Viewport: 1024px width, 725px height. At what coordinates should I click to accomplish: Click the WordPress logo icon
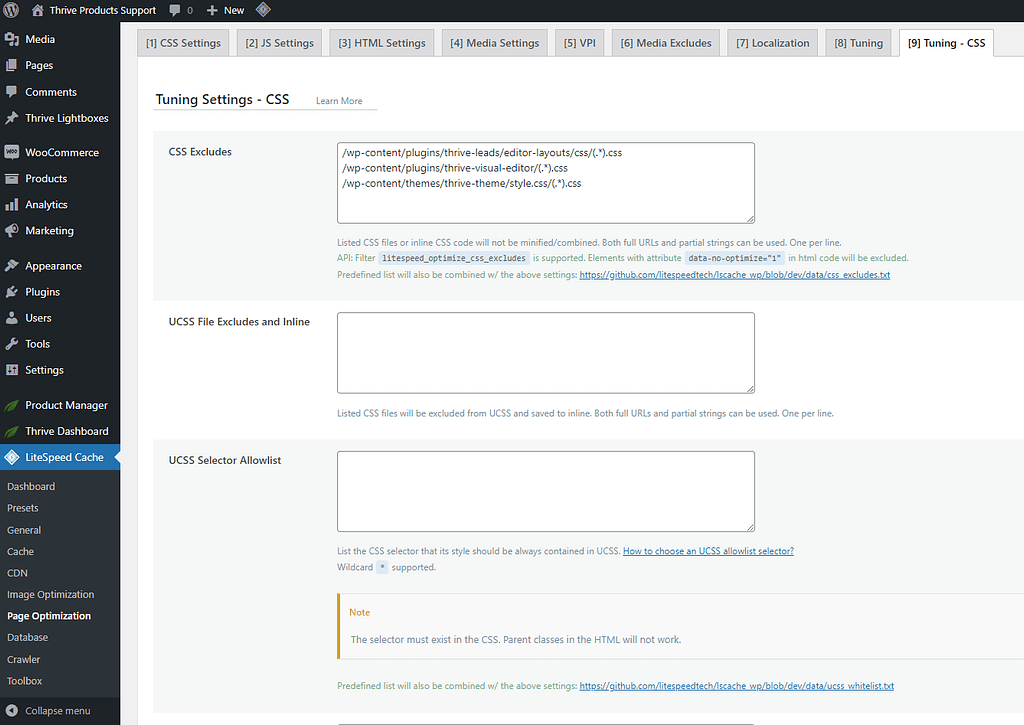11,10
